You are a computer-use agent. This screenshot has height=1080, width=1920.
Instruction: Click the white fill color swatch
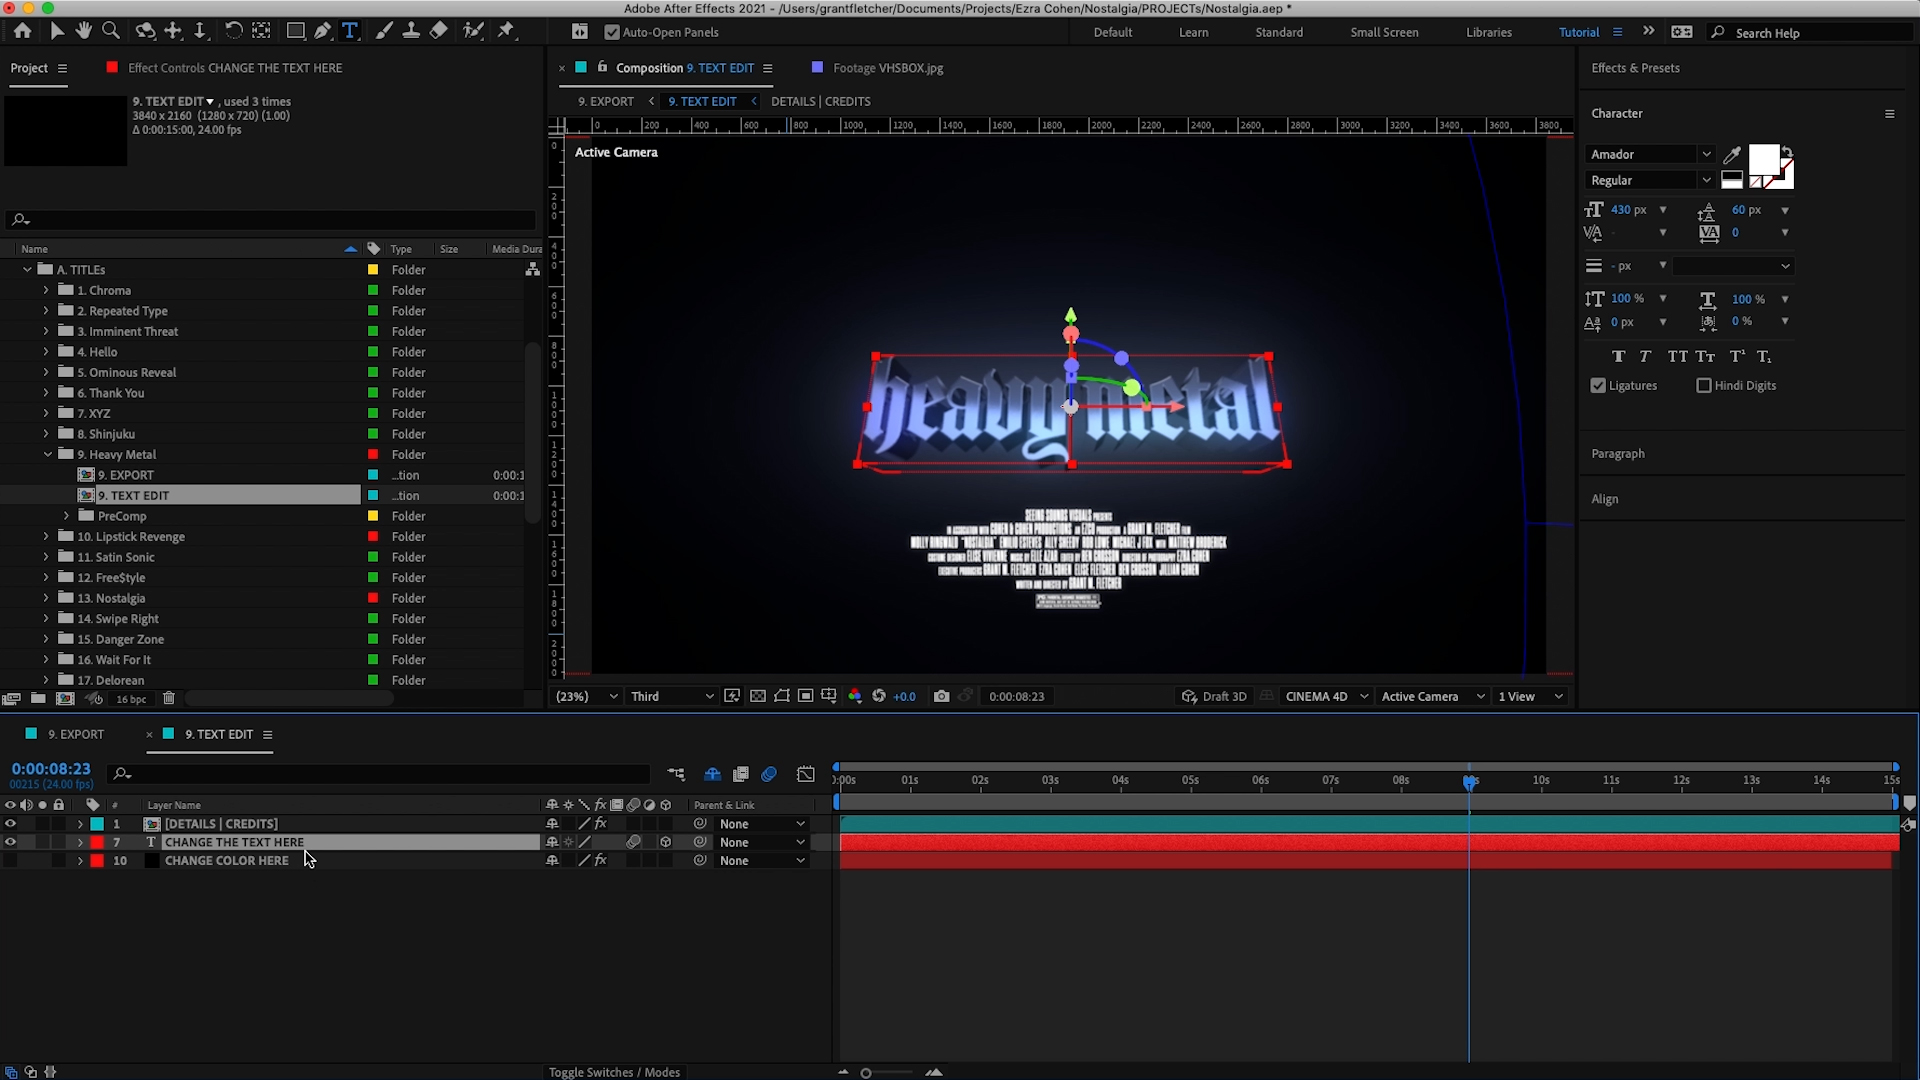[1763, 159]
